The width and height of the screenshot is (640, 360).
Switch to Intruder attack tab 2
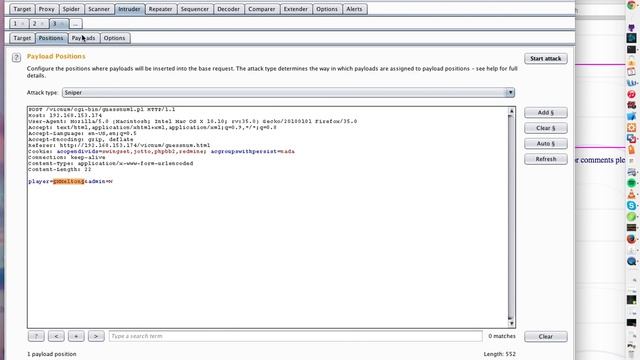[38, 24]
